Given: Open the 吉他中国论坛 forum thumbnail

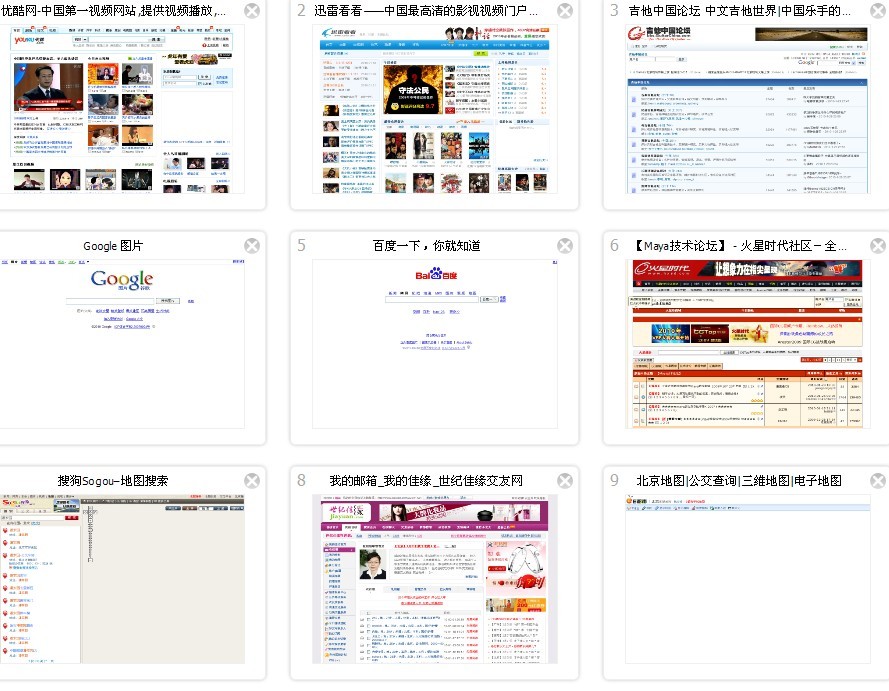Looking at the screenshot, I should click(748, 109).
